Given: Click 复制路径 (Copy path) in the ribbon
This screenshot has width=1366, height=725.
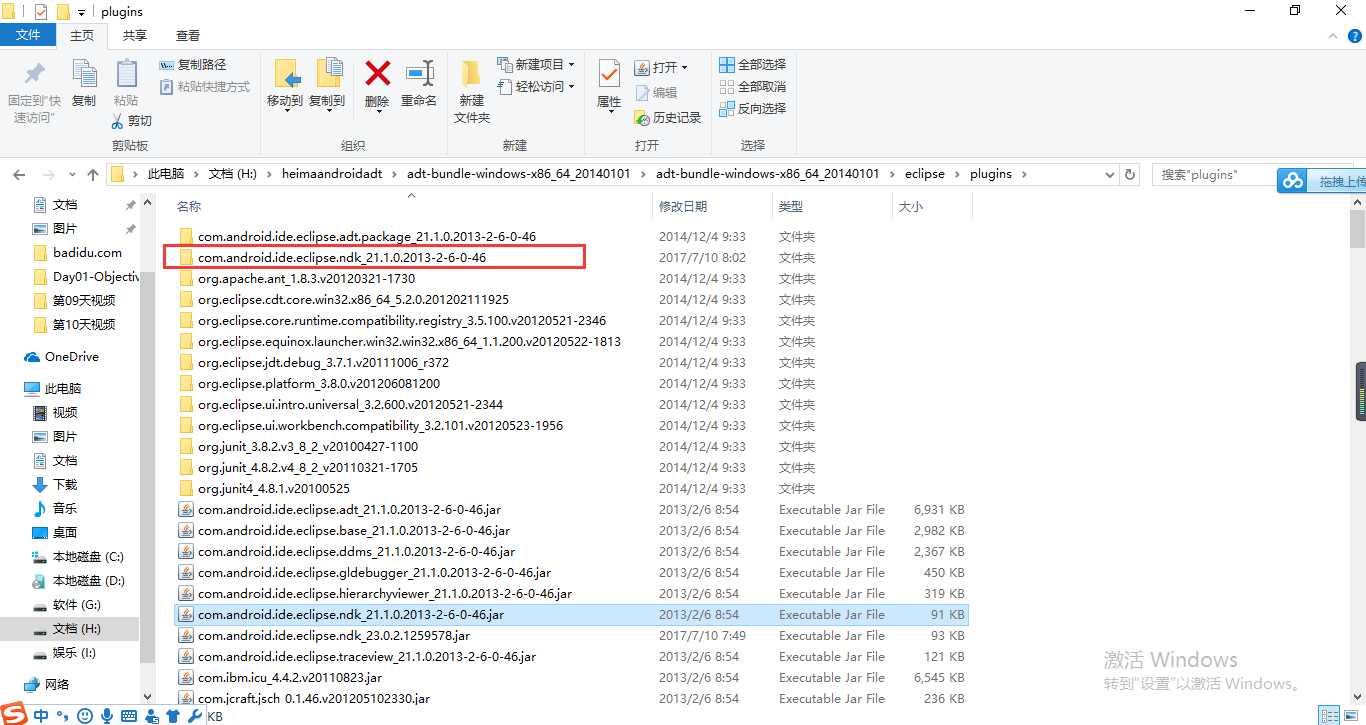Looking at the screenshot, I should (193, 65).
